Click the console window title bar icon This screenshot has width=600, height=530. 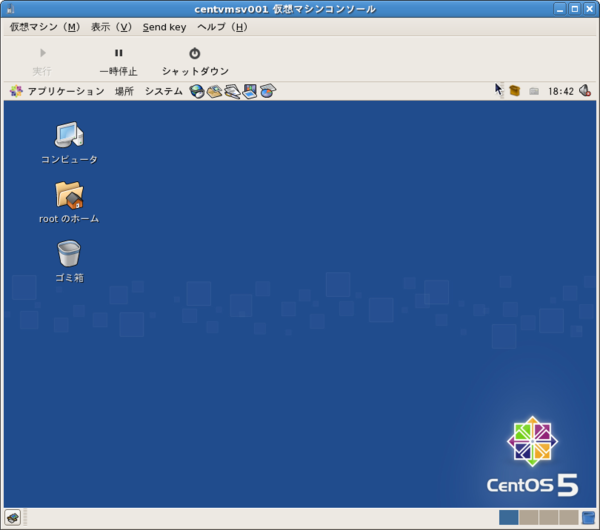11,9
